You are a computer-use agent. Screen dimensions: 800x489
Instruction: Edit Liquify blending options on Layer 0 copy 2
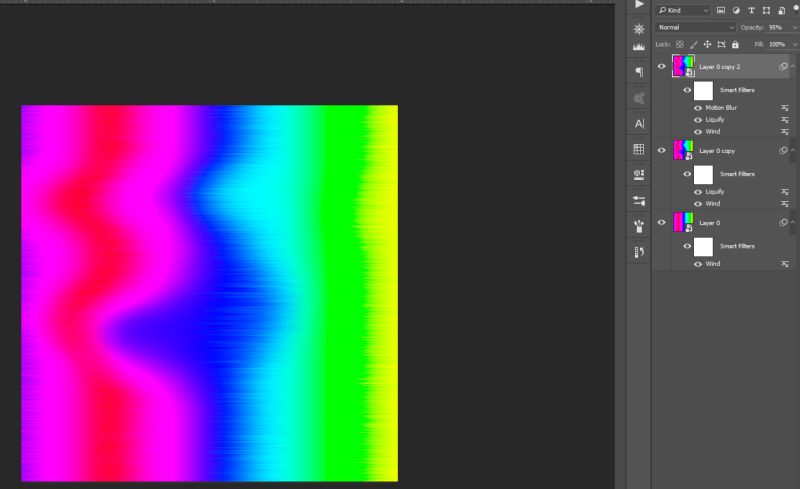785,119
